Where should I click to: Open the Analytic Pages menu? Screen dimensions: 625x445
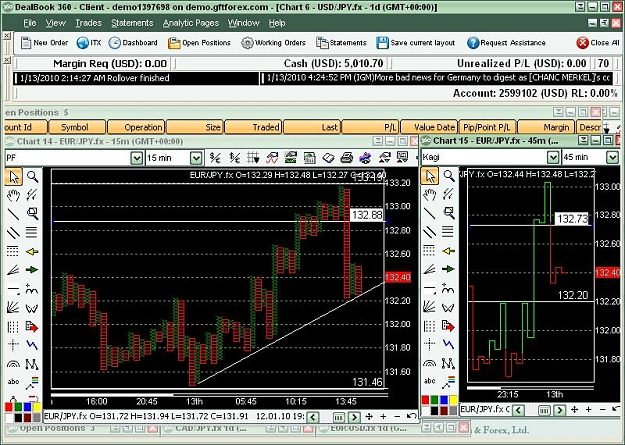click(x=191, y=23)
